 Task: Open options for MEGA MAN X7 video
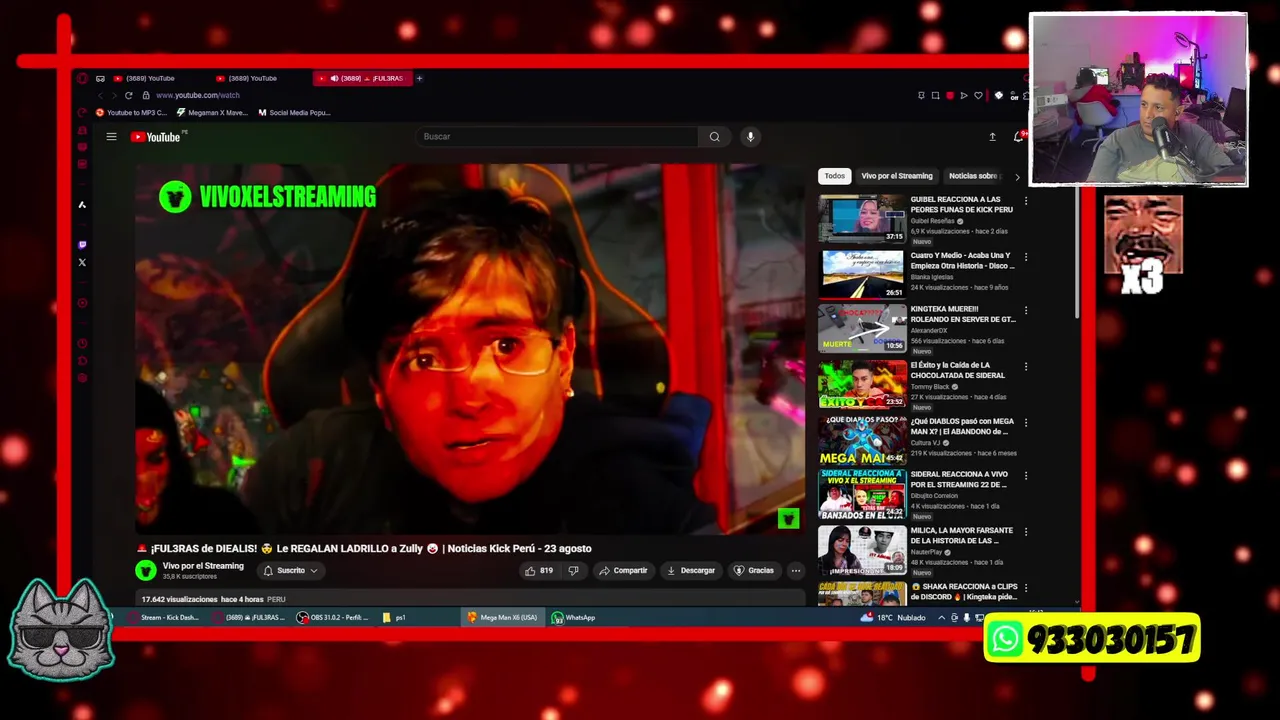point(1025,423)
